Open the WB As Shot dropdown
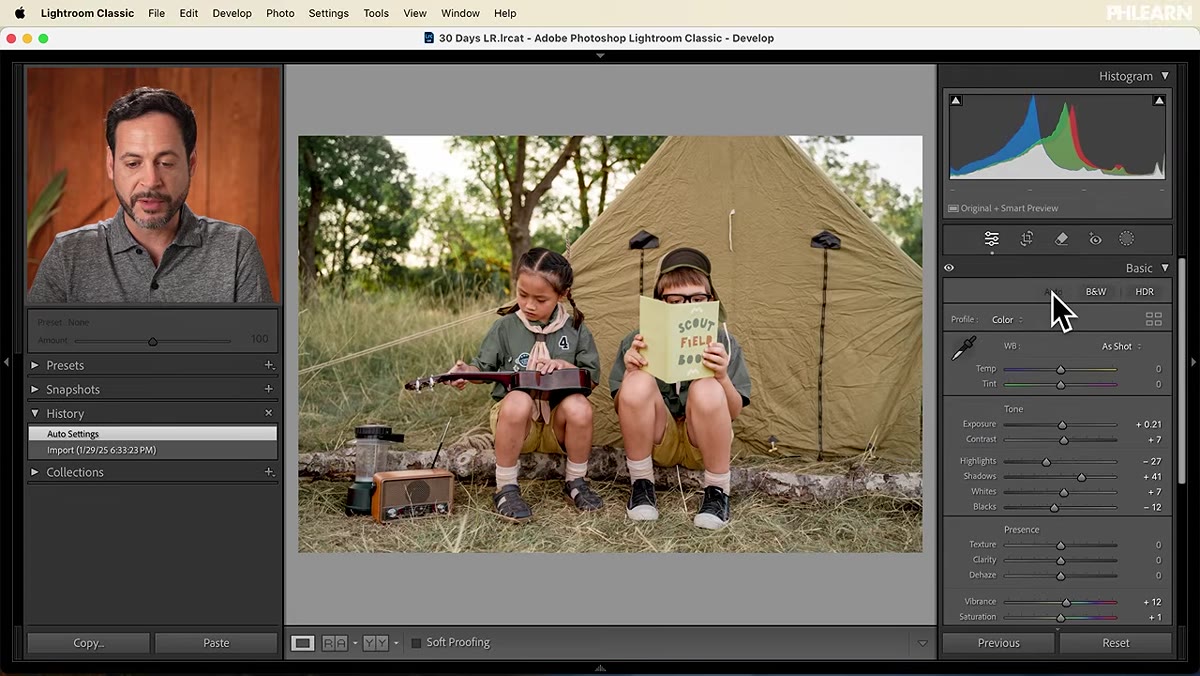Image resolution: width=1200 pixels, height=676 pixels. pyautogui.click(x=1121, y=347)
